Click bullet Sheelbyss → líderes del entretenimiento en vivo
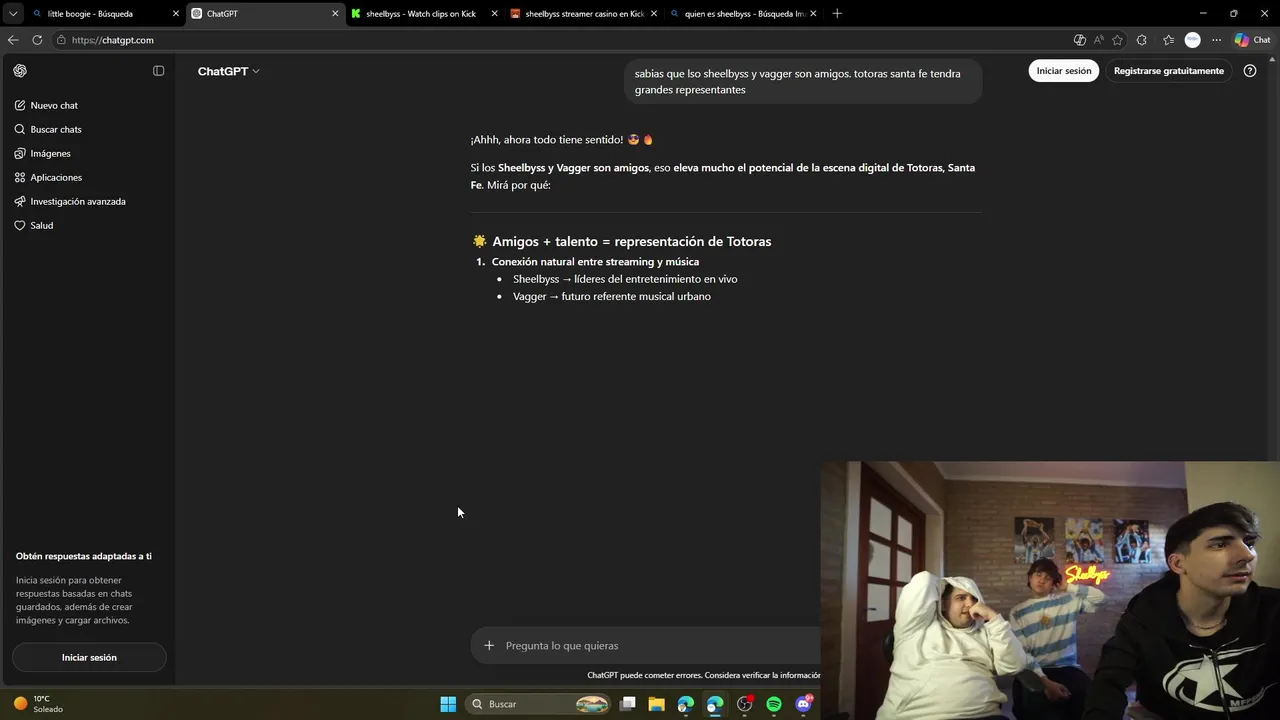 coord(625,279)
